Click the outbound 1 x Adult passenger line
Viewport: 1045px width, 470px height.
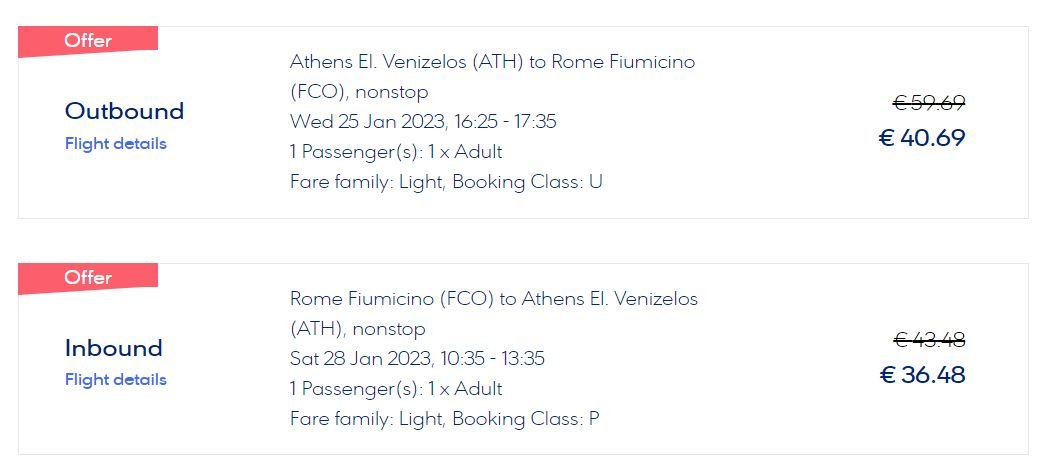[396, 152]
